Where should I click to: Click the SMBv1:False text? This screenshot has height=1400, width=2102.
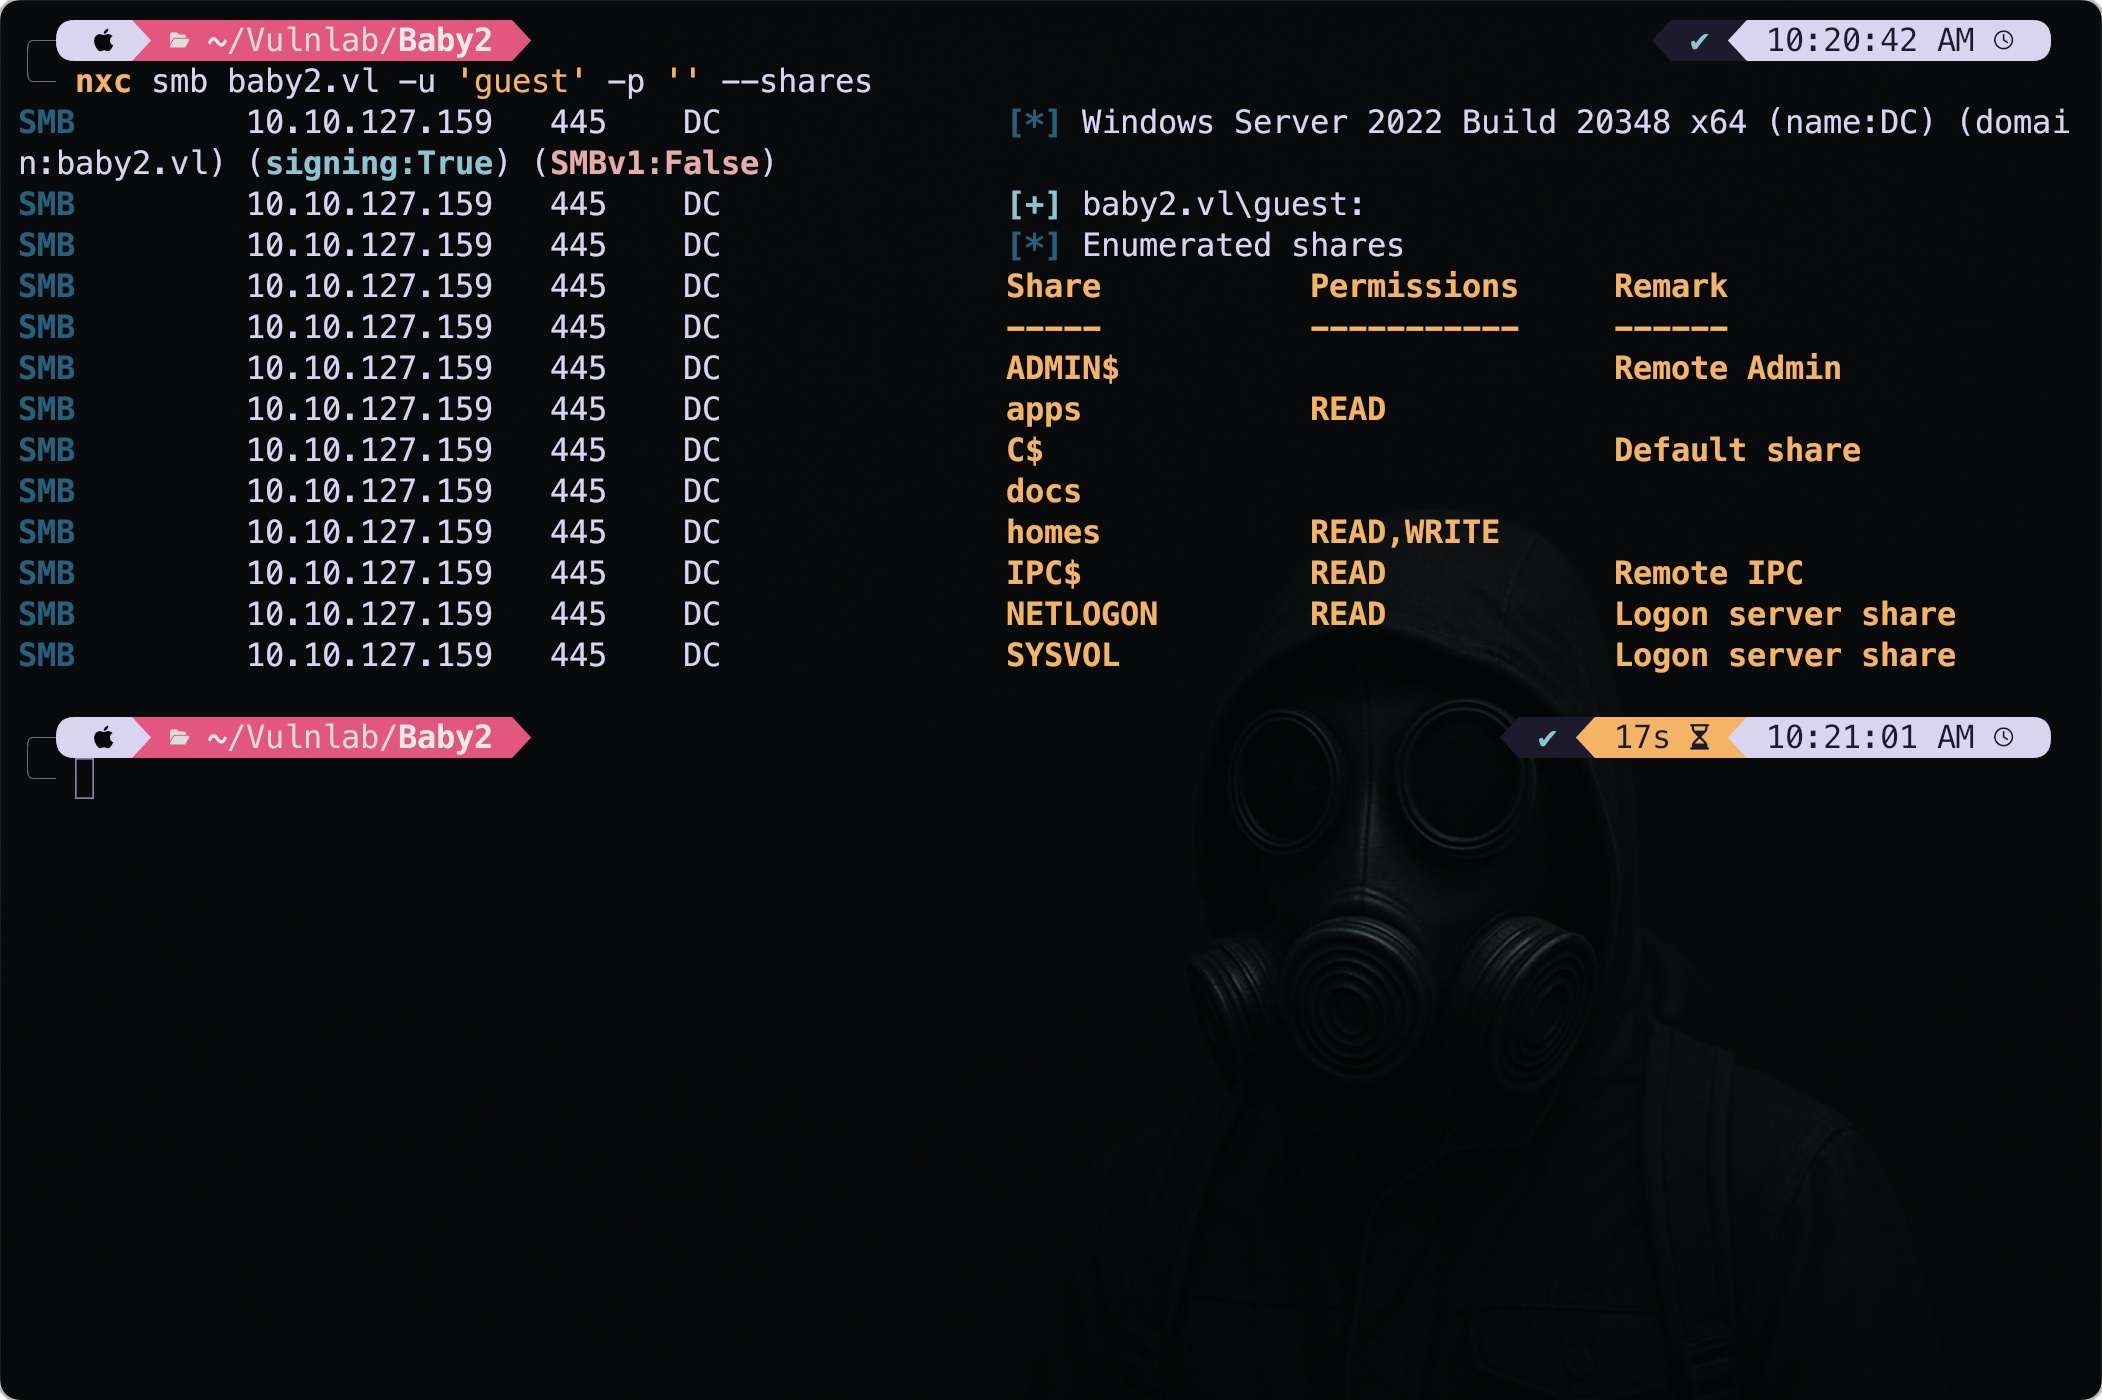(654, 163)
